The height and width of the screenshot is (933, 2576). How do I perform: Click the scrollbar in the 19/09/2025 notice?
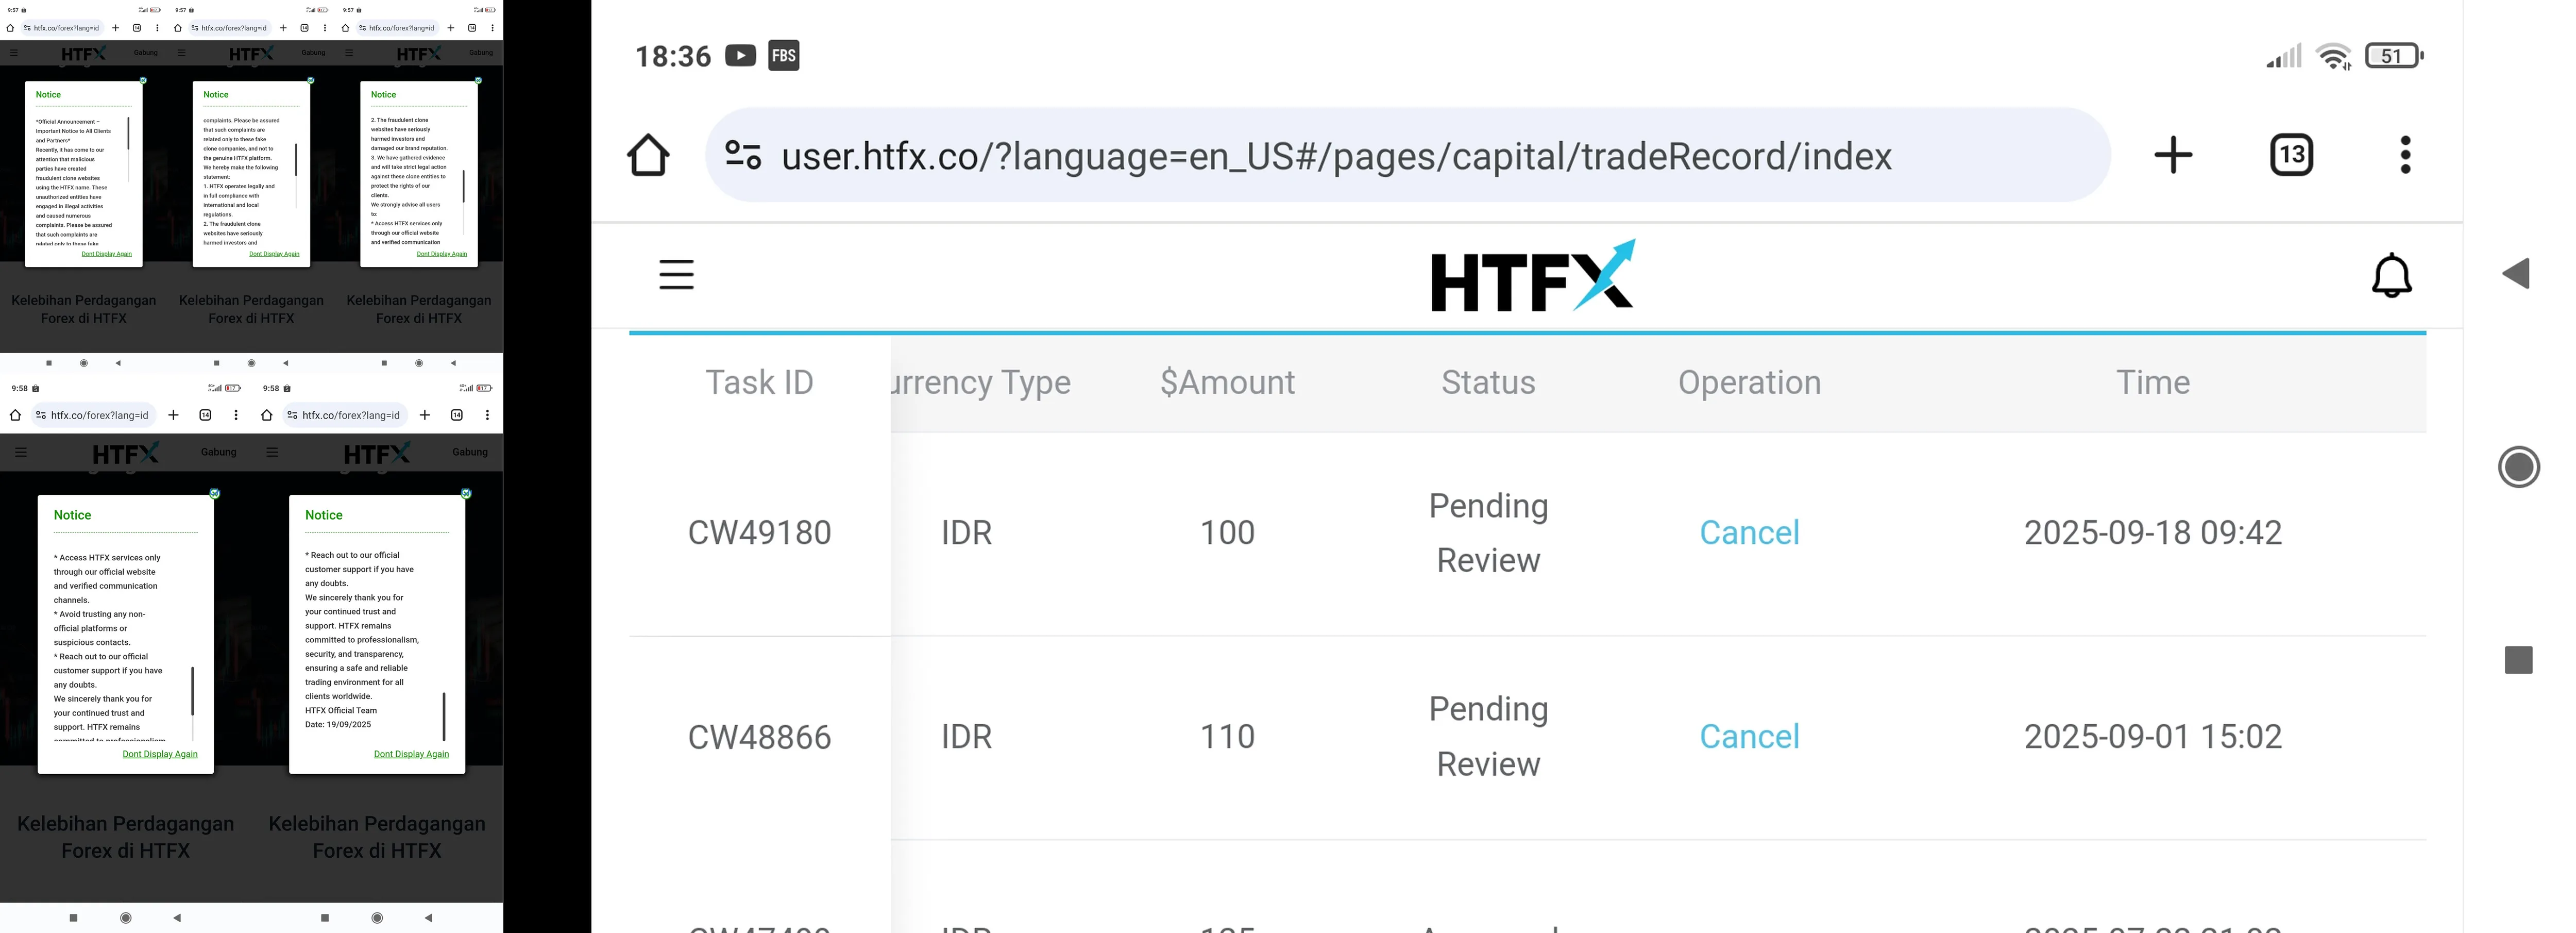tap(444, 716)
